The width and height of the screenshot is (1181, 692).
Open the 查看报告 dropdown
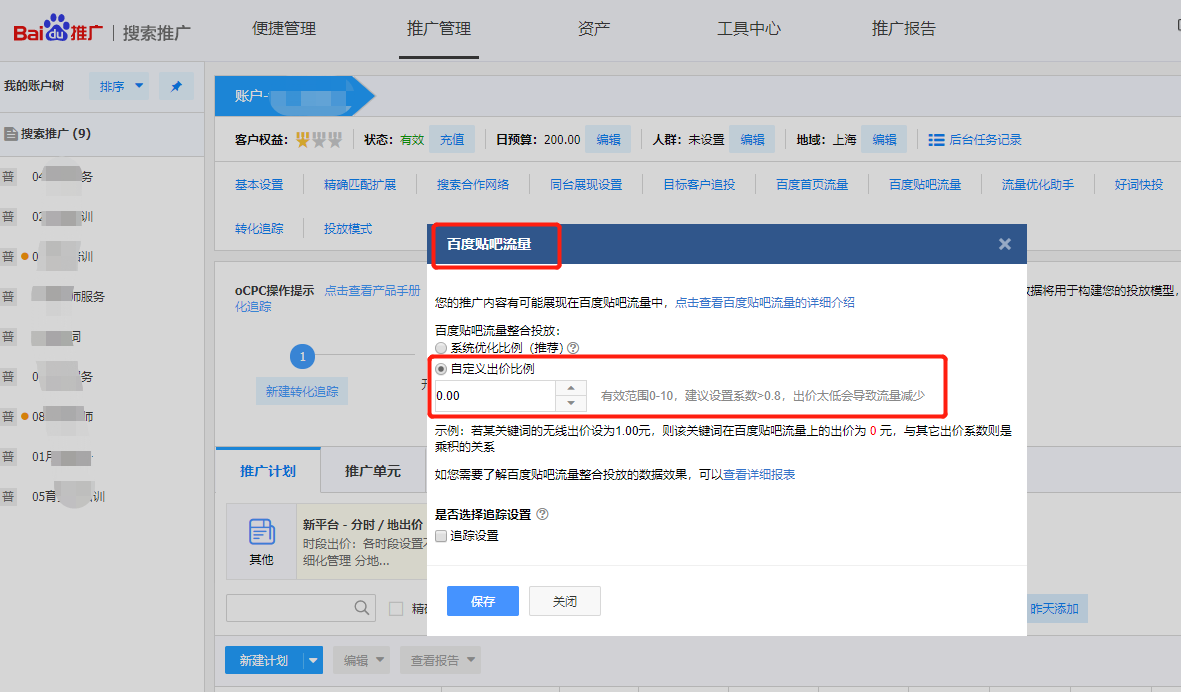[x=441, y=660]
